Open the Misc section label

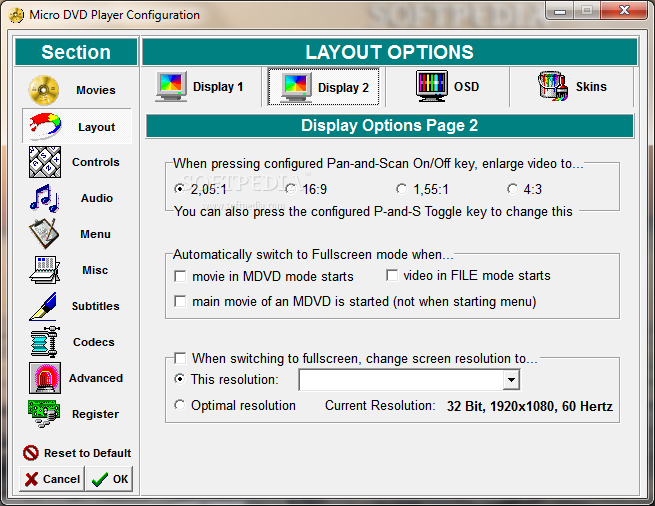95,270
